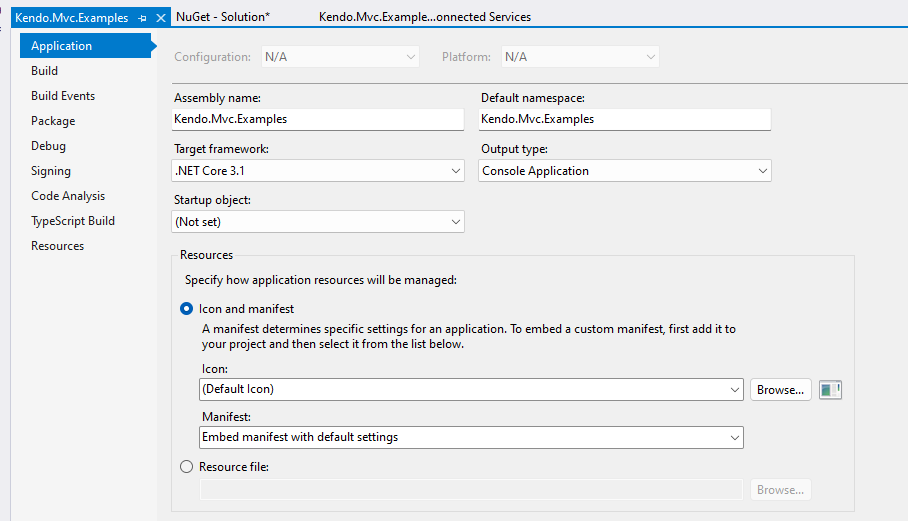The width and height of the screenshot is (908, 521).
Task: Open the Connected Services document tab
Action: coord(424,17)
